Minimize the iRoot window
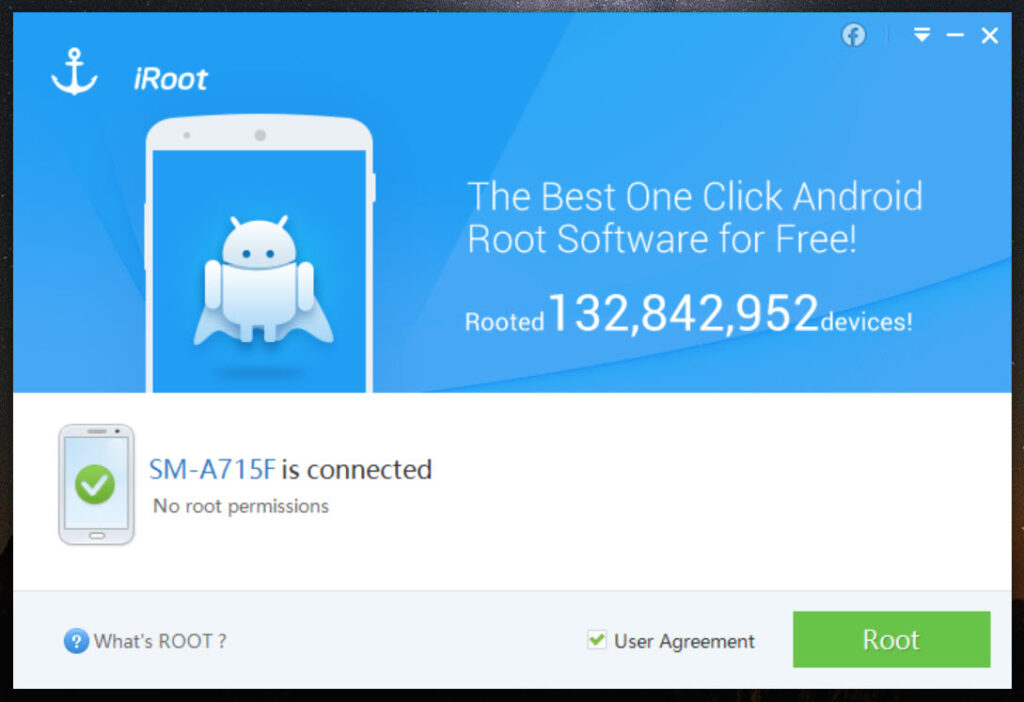Screen dimensions: 1024x702 click(955, 35)
